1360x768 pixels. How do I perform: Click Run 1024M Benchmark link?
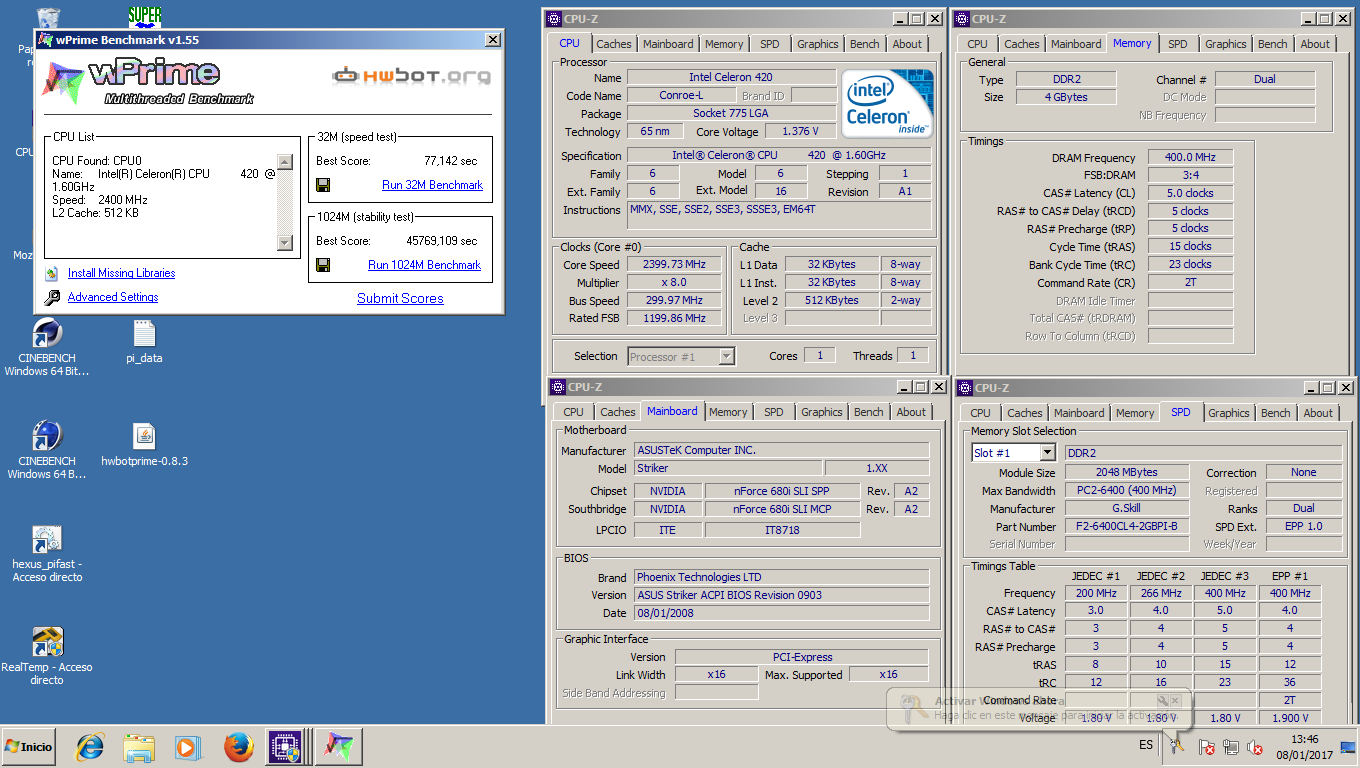424,265
